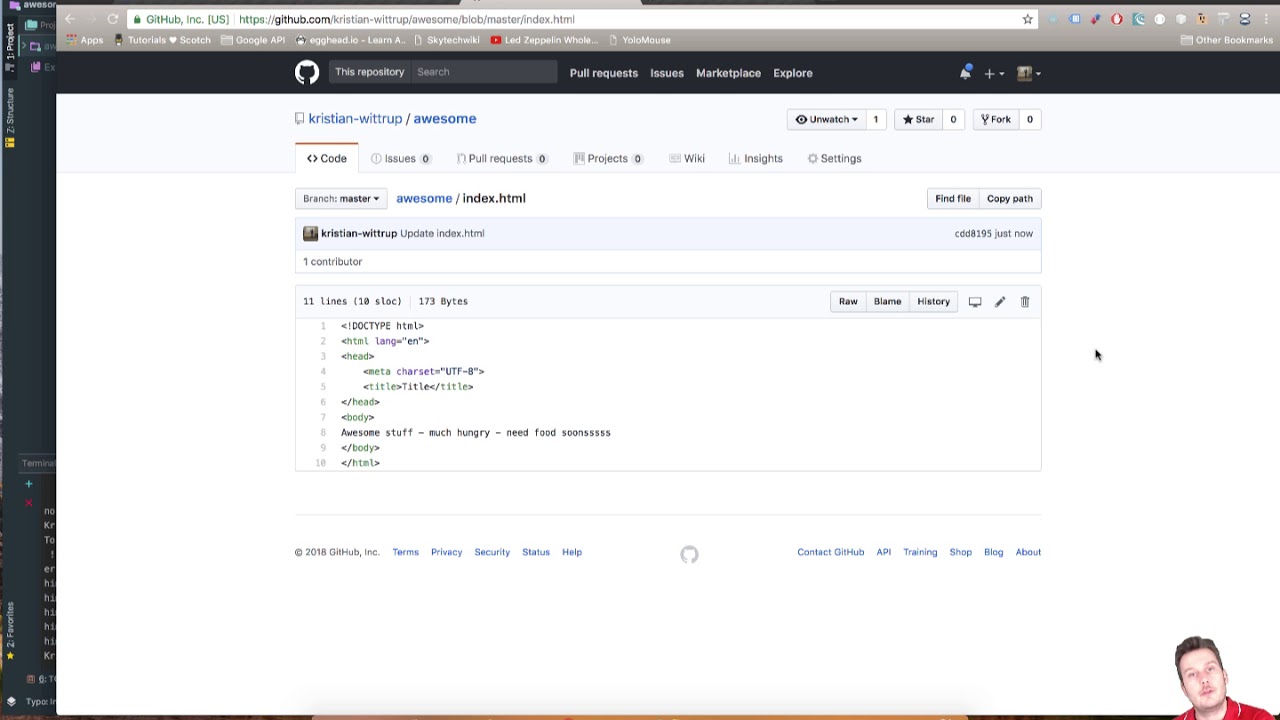This screenshot has height=720, width=1280.
Task: Open the Privacy footer link
Action: [446, 552]
